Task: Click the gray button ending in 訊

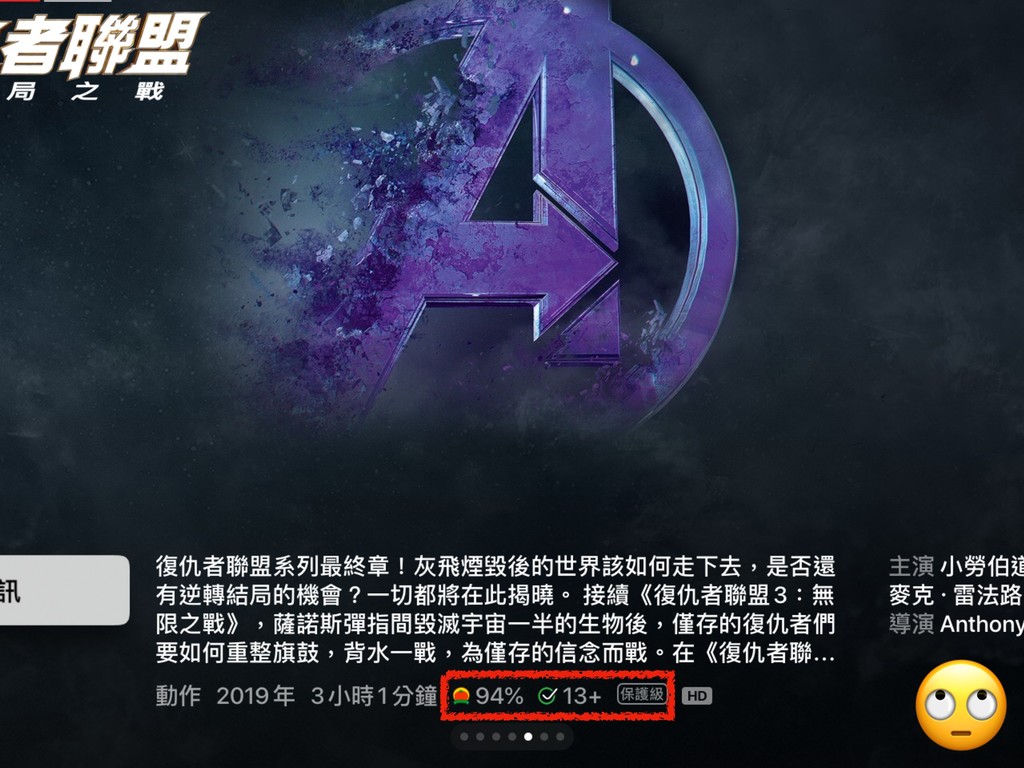Action: 64,590
